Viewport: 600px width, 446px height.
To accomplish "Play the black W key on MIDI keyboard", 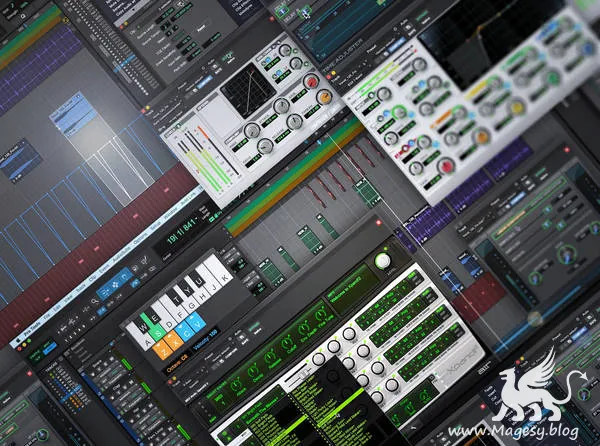I will [x=142, y=327].
